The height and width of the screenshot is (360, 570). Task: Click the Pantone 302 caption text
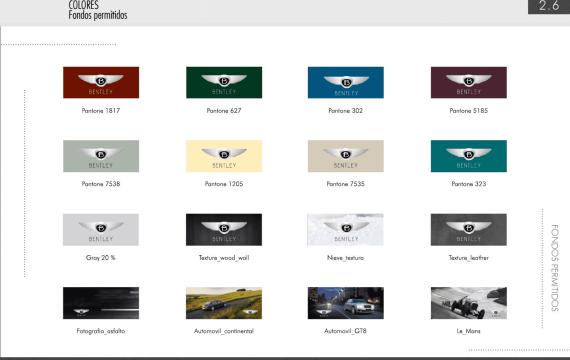pyautogui.click(x=346, y=111)
